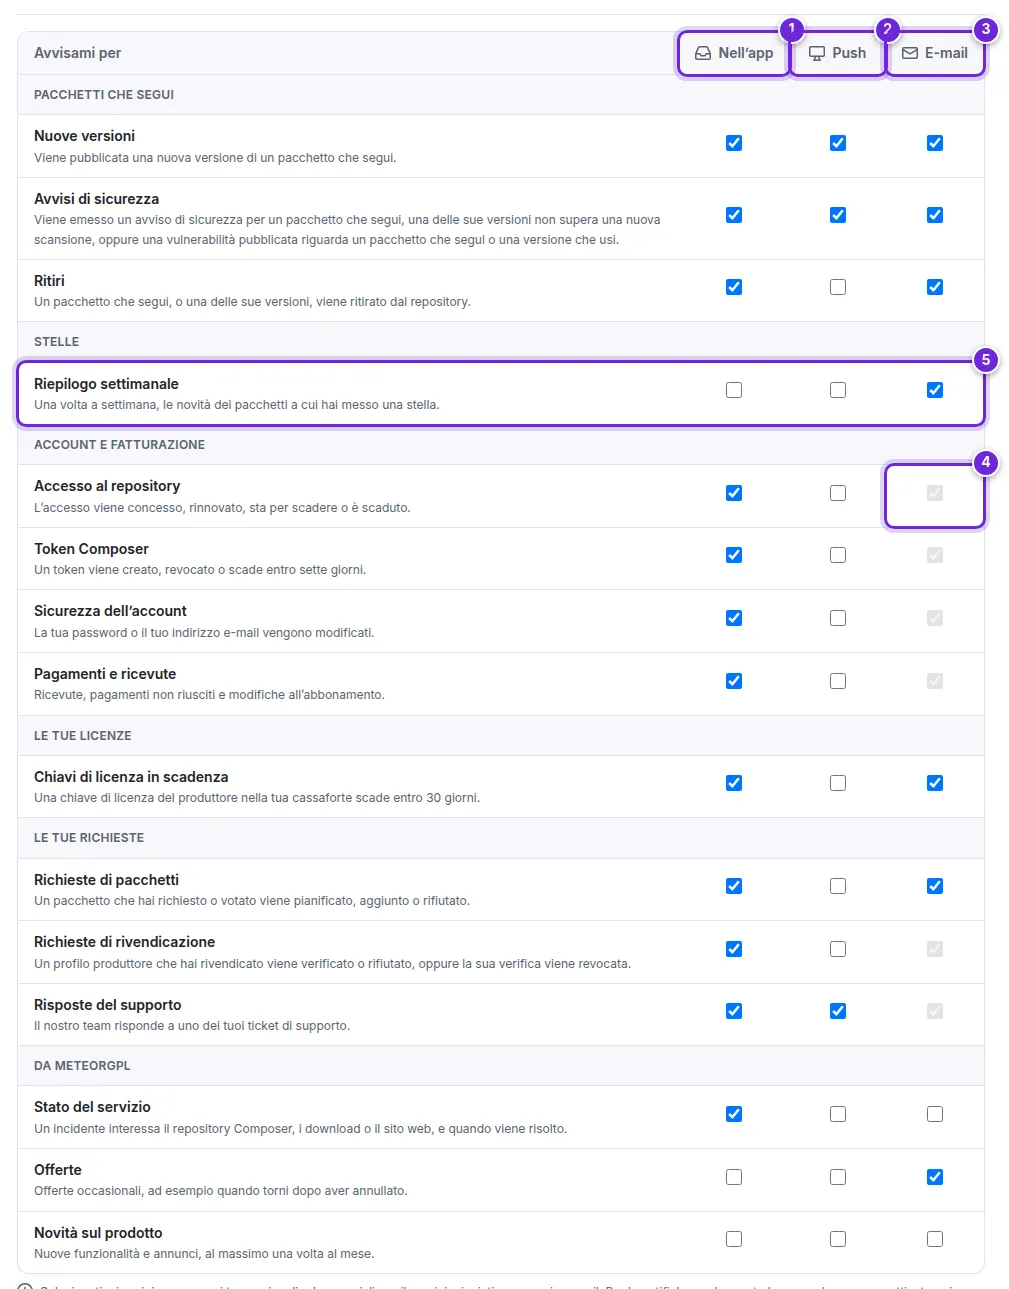Click the envelope icon beside E-mail
This screenshot has width=1009, height=1289.
click(x=910, y=53)
